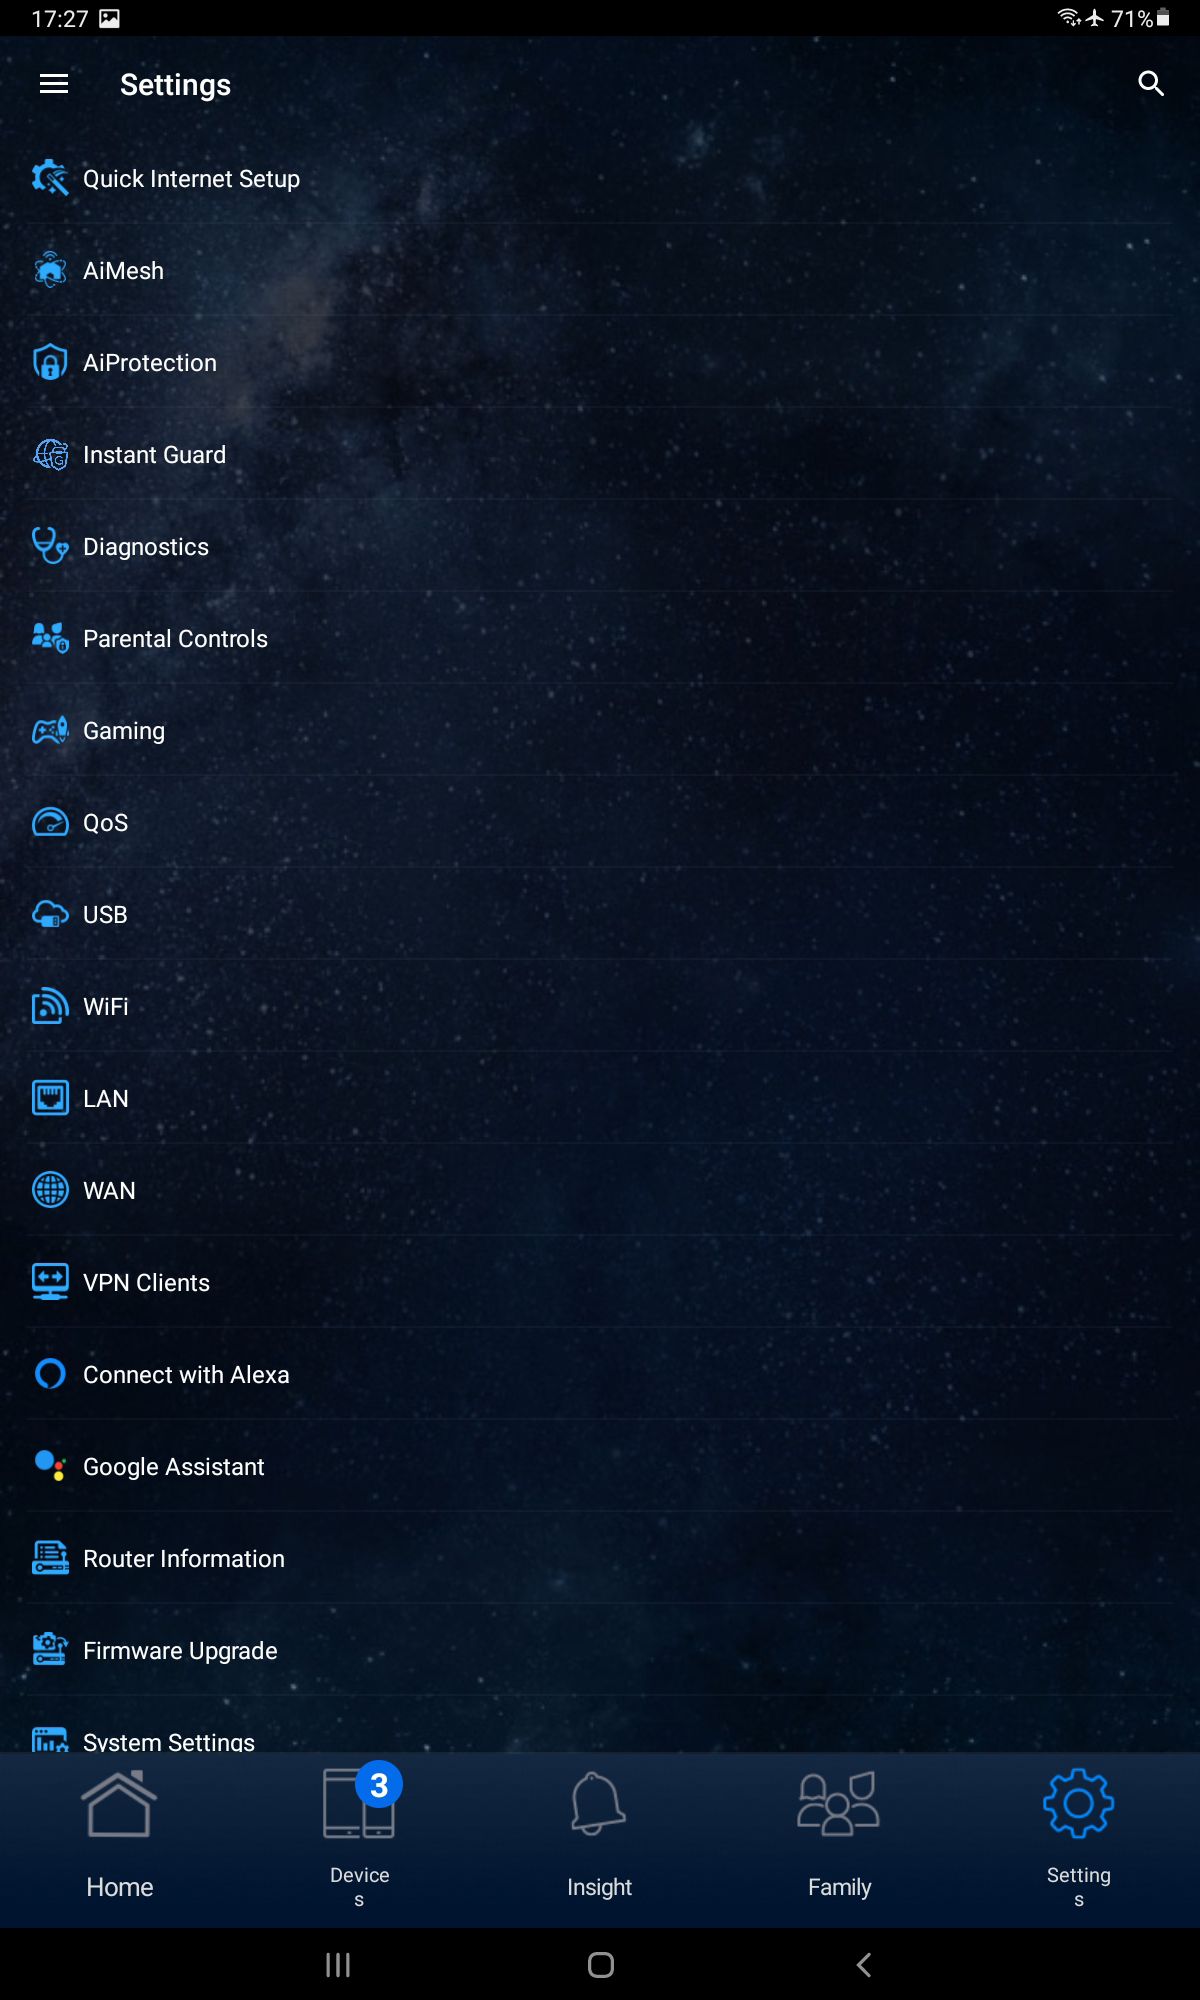Open the Parental Controls entry
The height and width of the screenshot is (2000, 1200).
[x=600, y=638]
